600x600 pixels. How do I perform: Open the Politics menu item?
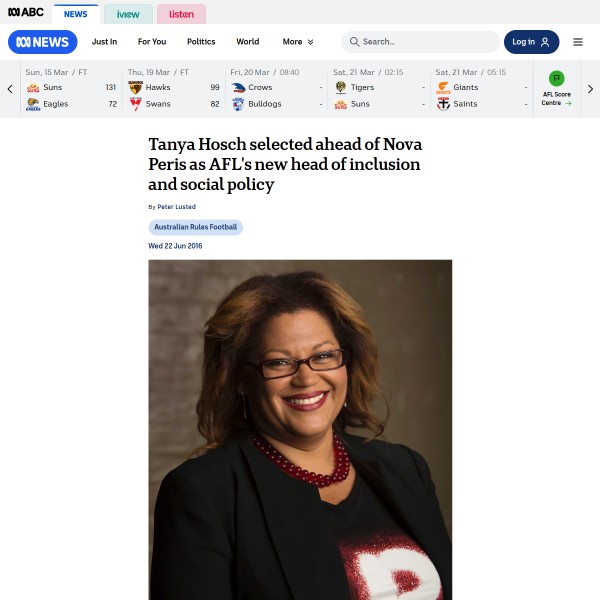coord(201,42)
